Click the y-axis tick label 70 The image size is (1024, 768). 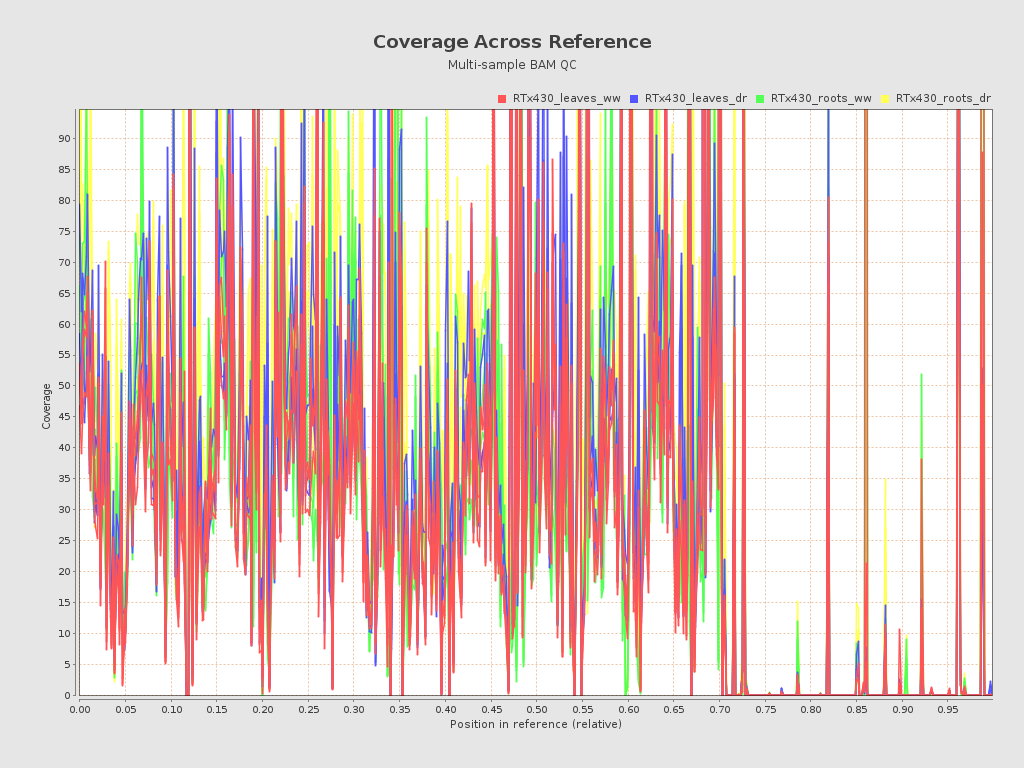pos(64,263)
